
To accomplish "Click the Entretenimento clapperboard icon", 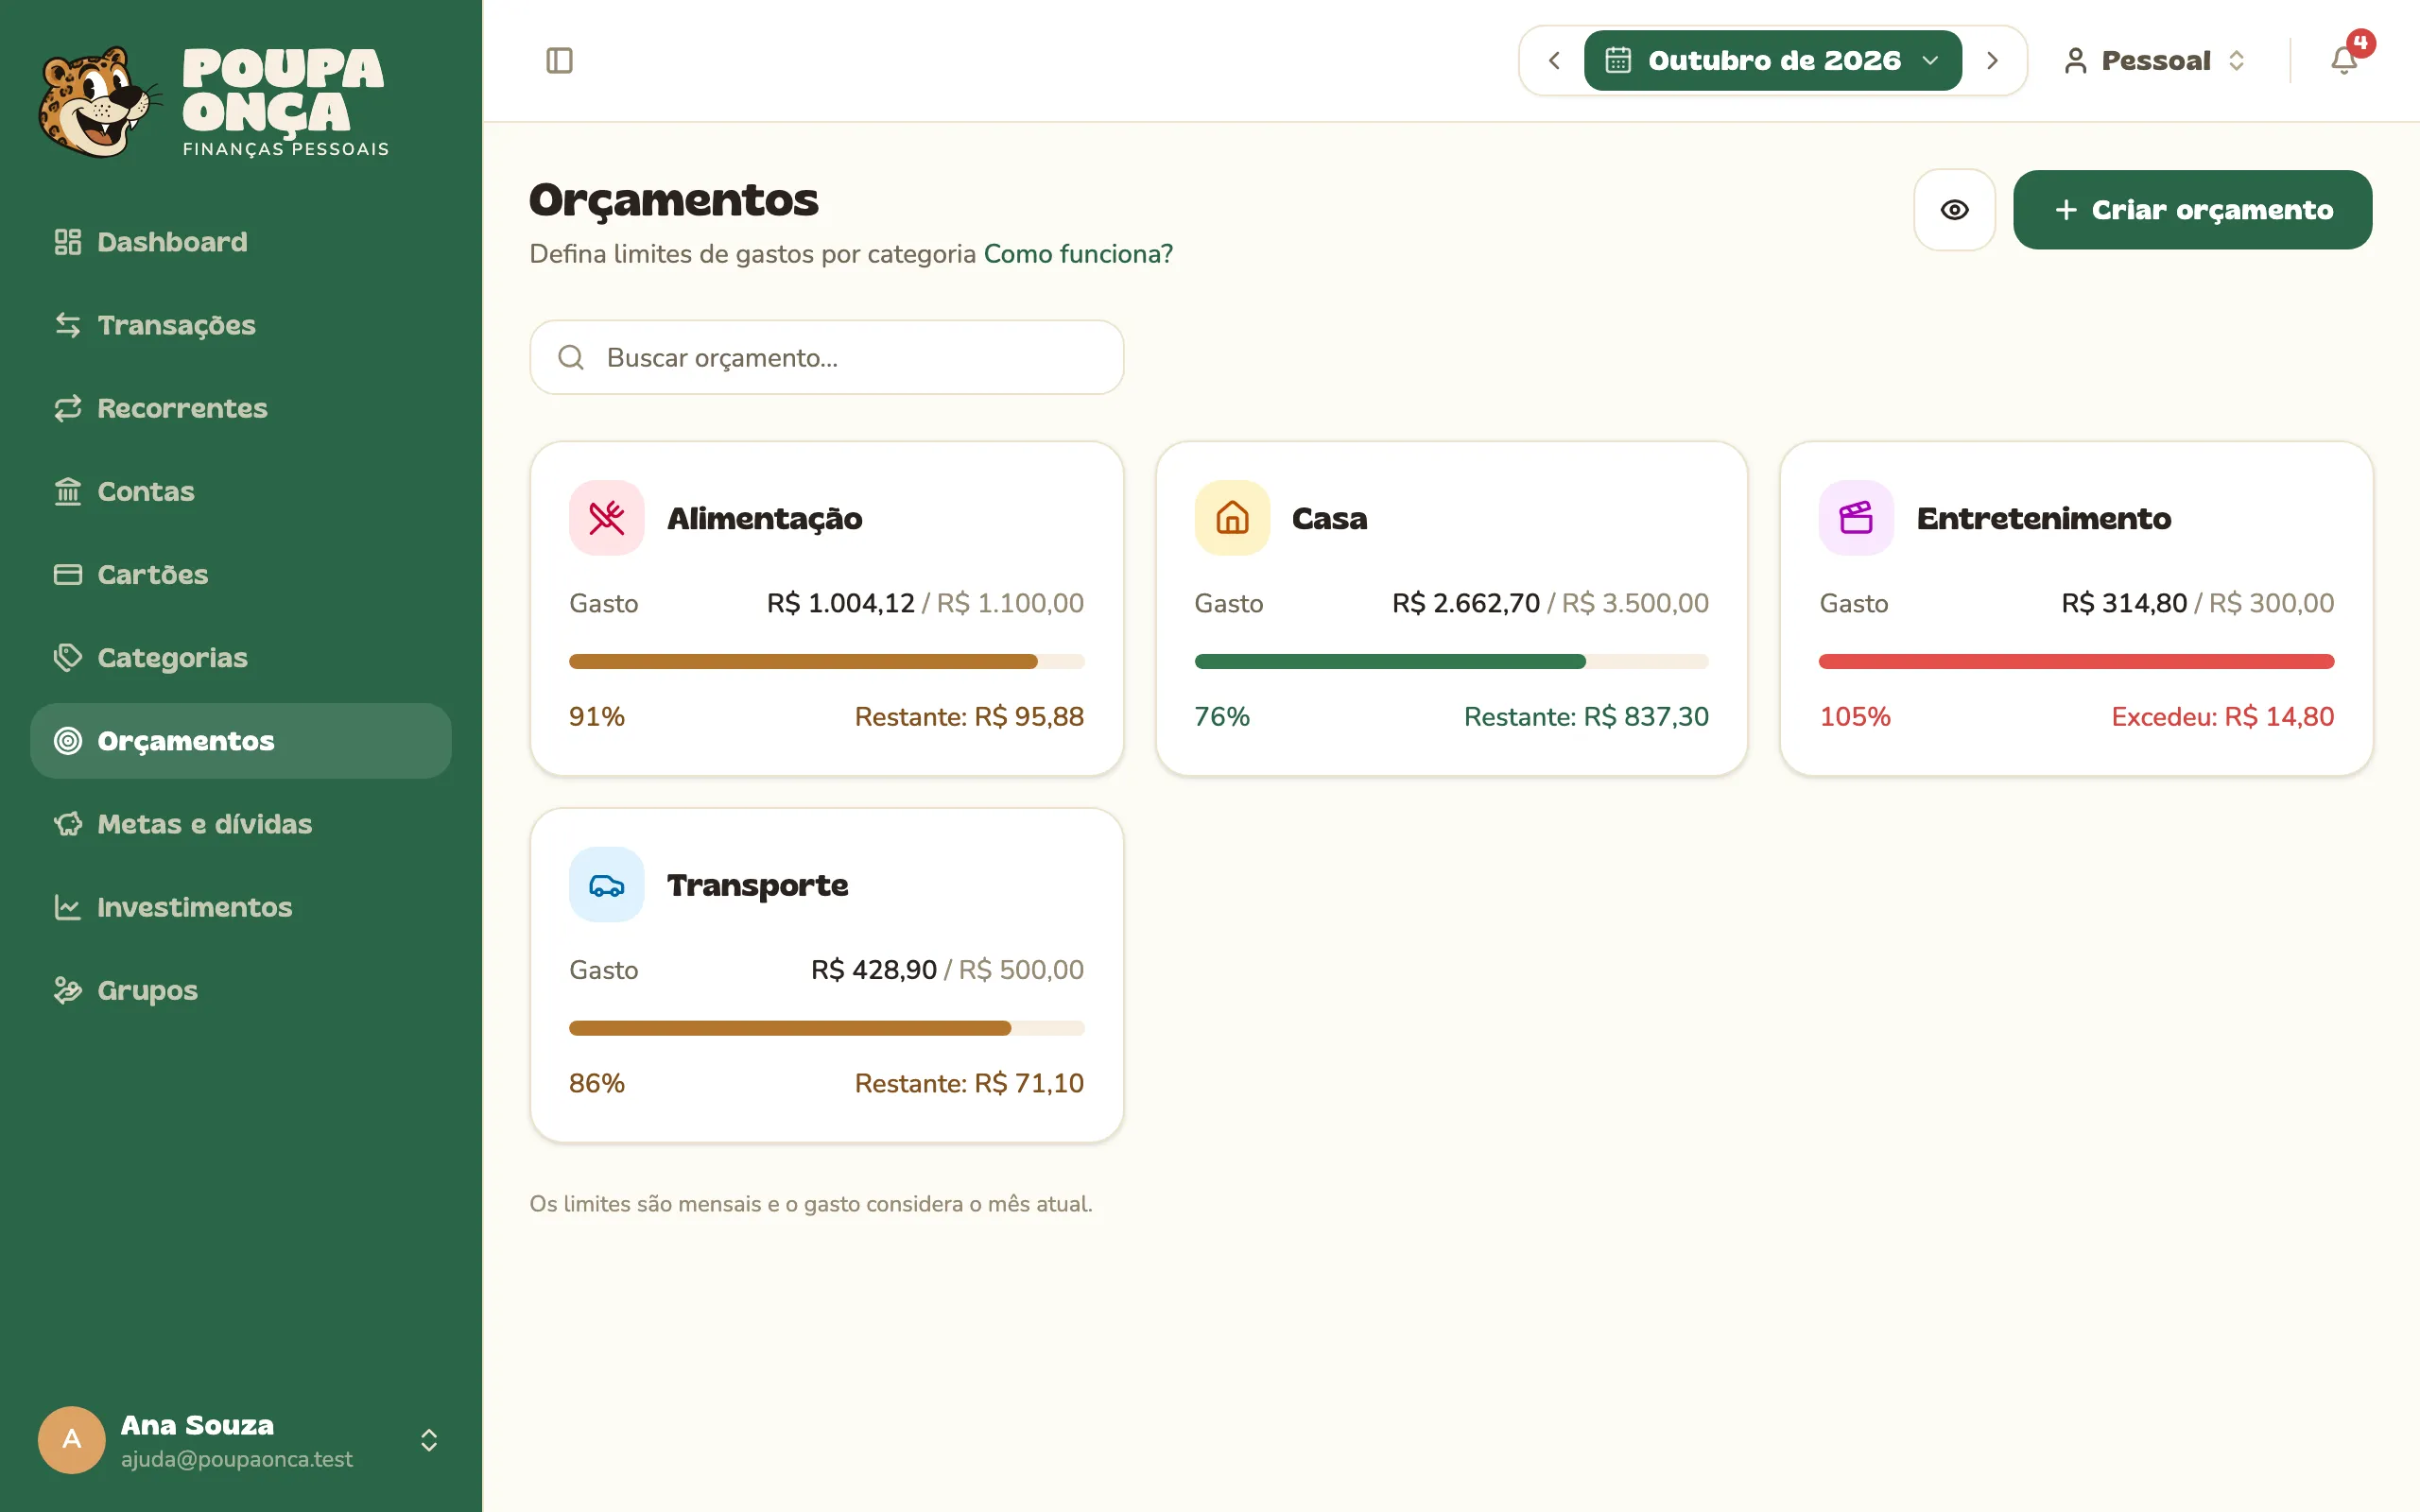I will pos(1856,518).
